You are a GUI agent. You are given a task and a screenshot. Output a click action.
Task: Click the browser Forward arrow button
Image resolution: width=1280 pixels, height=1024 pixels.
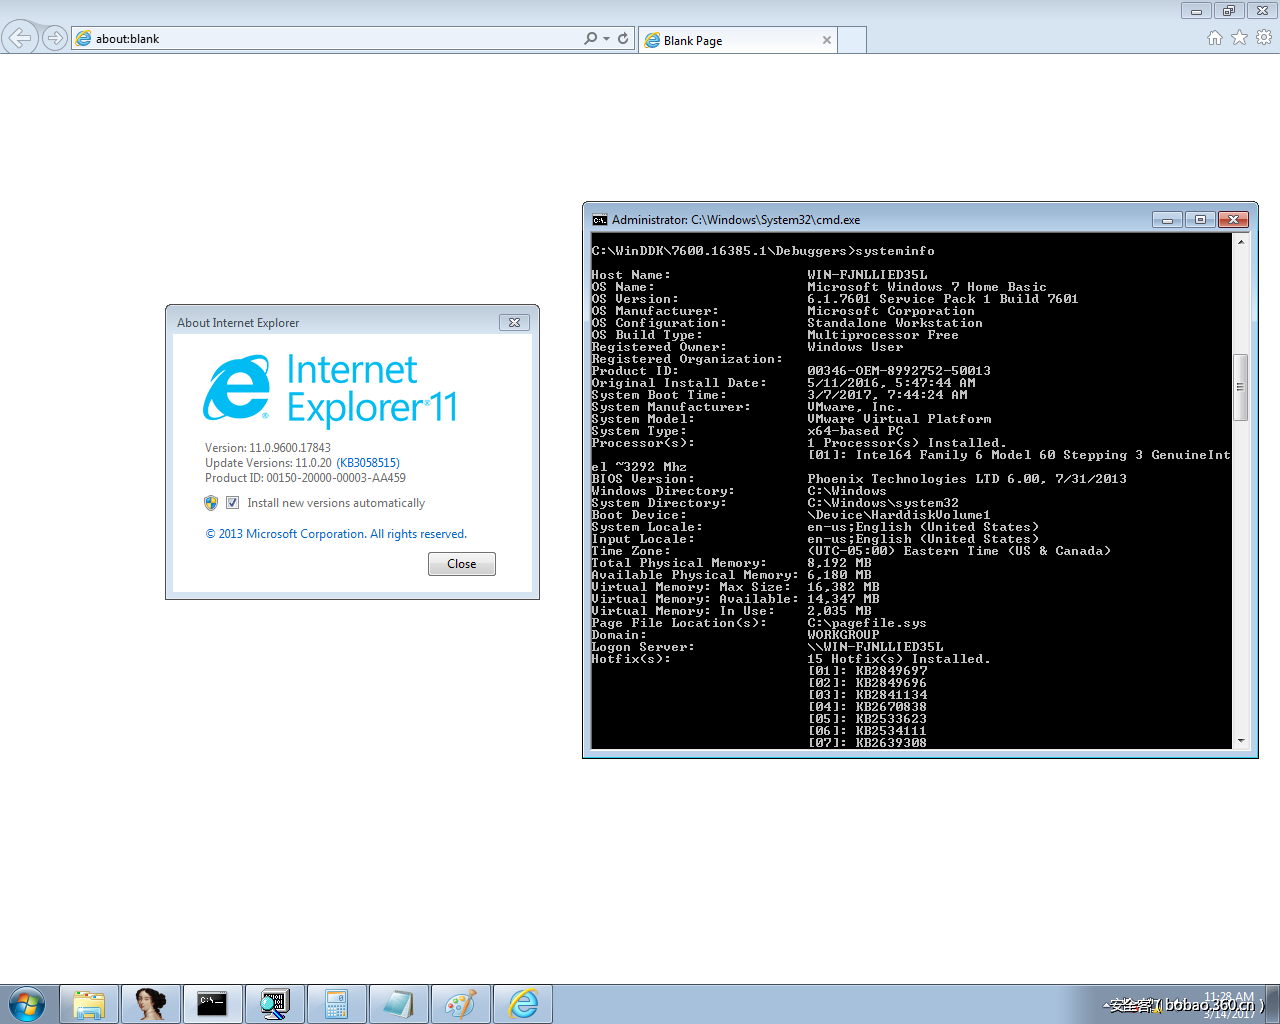pyautogui.click(x=55, y=38)
